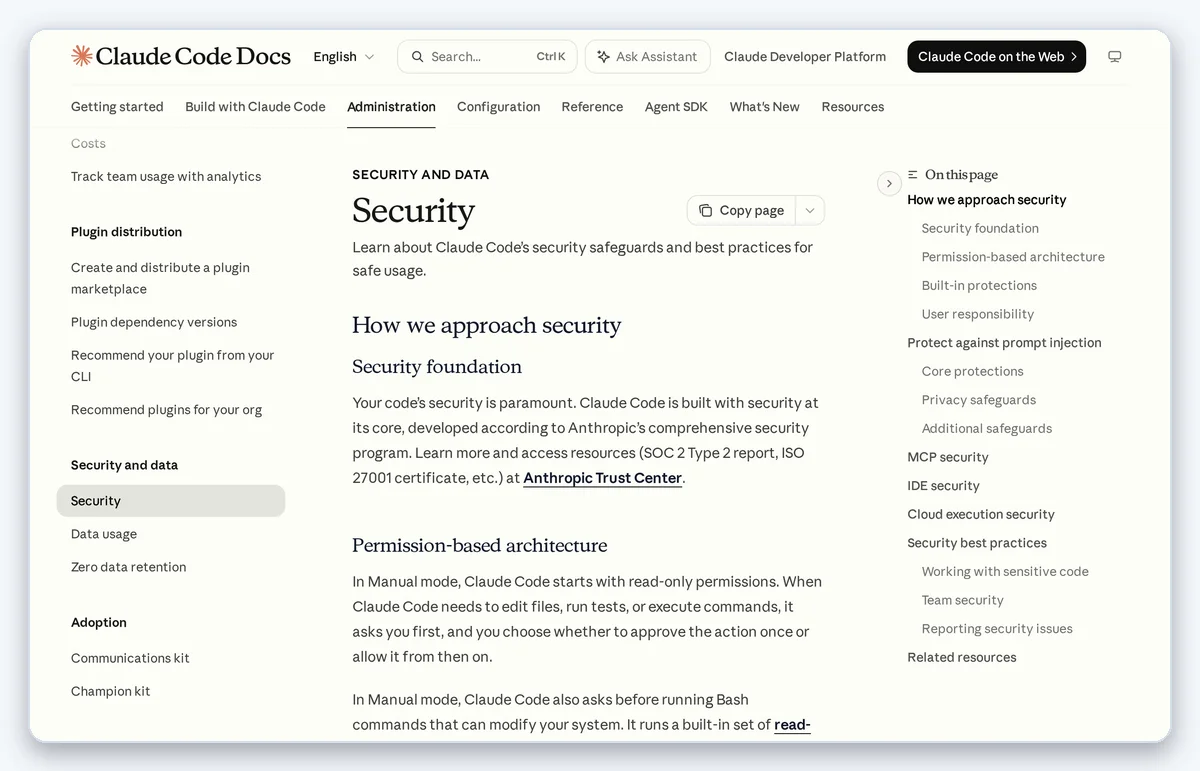Screen dimensions: 1200x771
Task: Open the Agent SDK tab
Action: pyautogui.click(x=676, y=107)
